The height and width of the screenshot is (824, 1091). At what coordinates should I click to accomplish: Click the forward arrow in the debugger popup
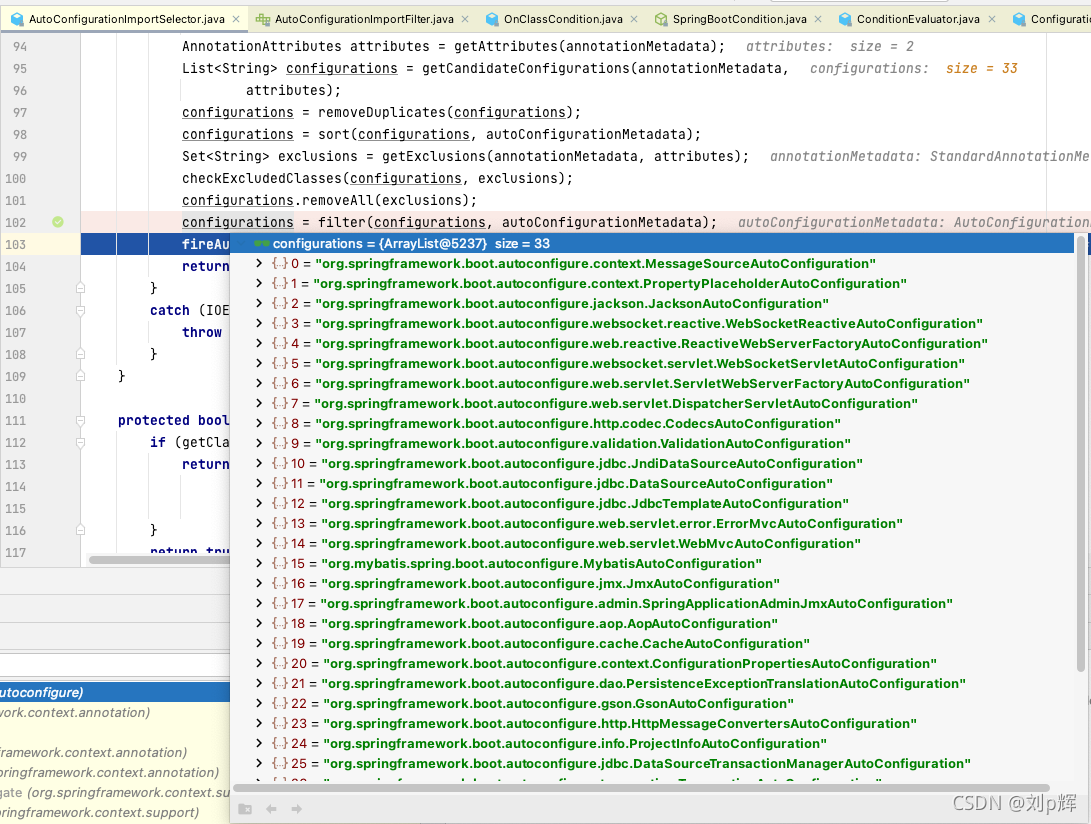(296, 809)
